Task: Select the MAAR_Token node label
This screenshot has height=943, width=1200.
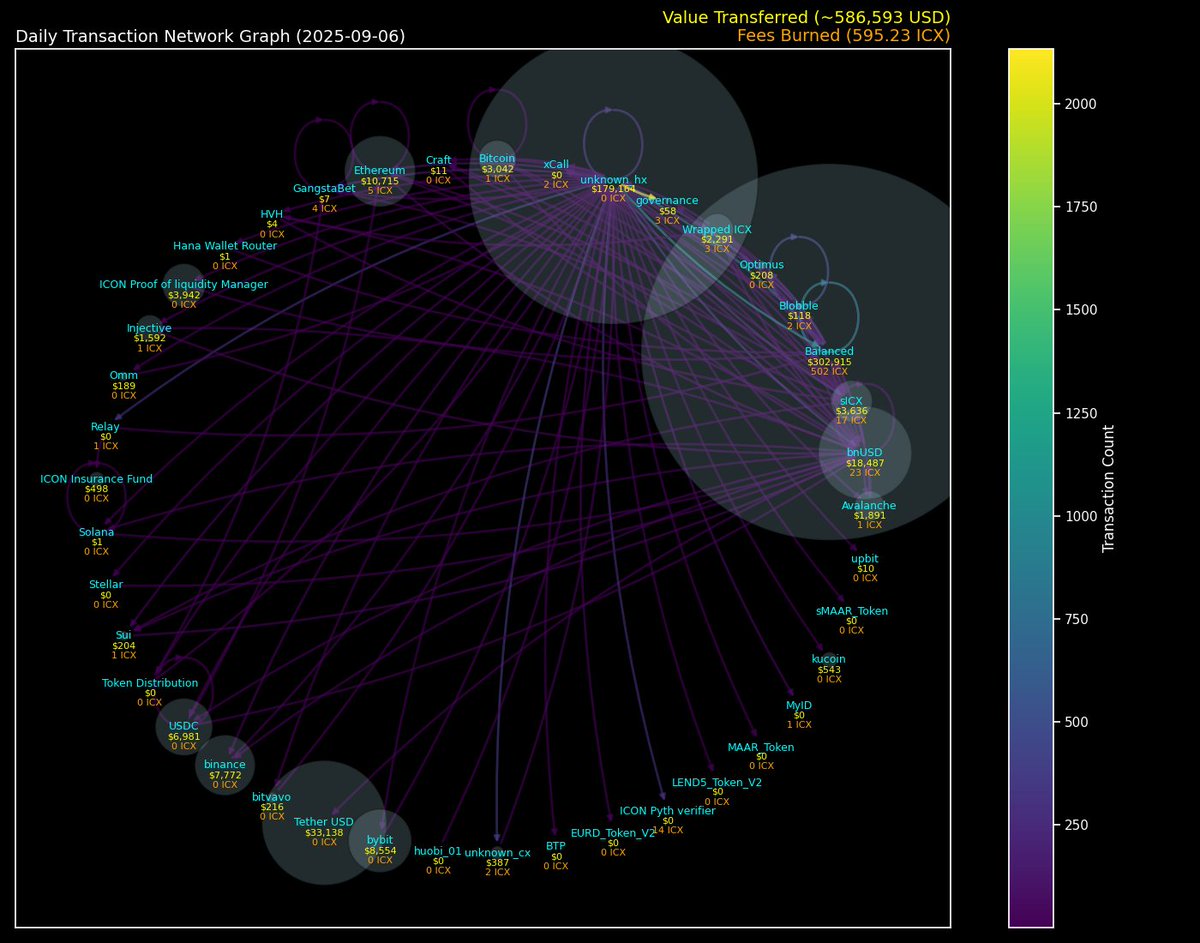Action: pos(761,746)
